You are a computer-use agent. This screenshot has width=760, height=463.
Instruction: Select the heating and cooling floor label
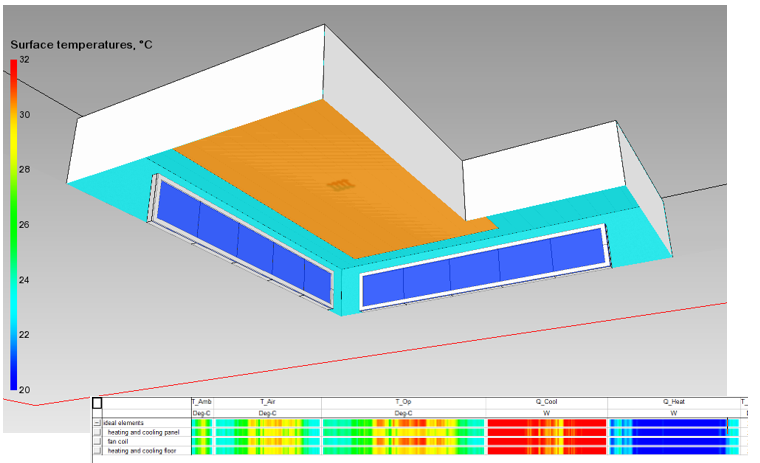pos(144,451)
